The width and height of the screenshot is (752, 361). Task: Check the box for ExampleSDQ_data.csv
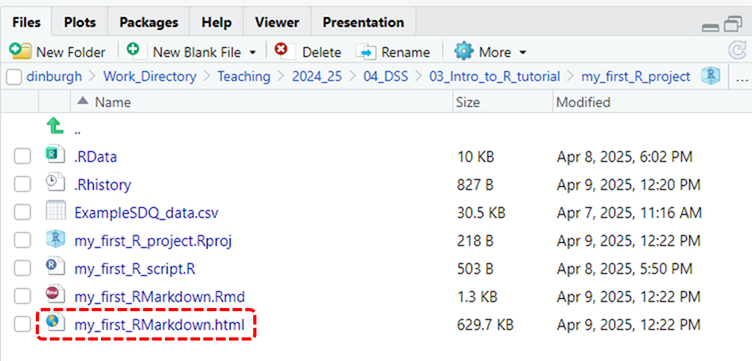click(22, 212)
